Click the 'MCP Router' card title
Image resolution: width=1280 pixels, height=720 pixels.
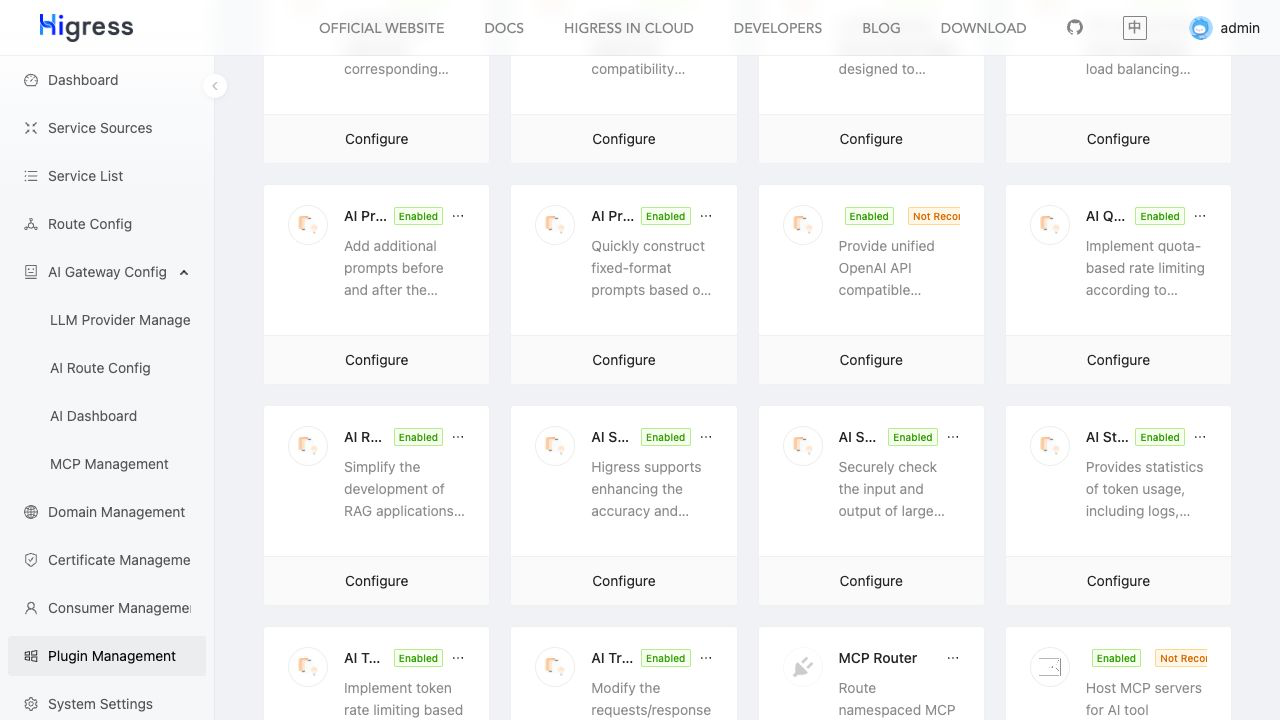pos(878,658)
